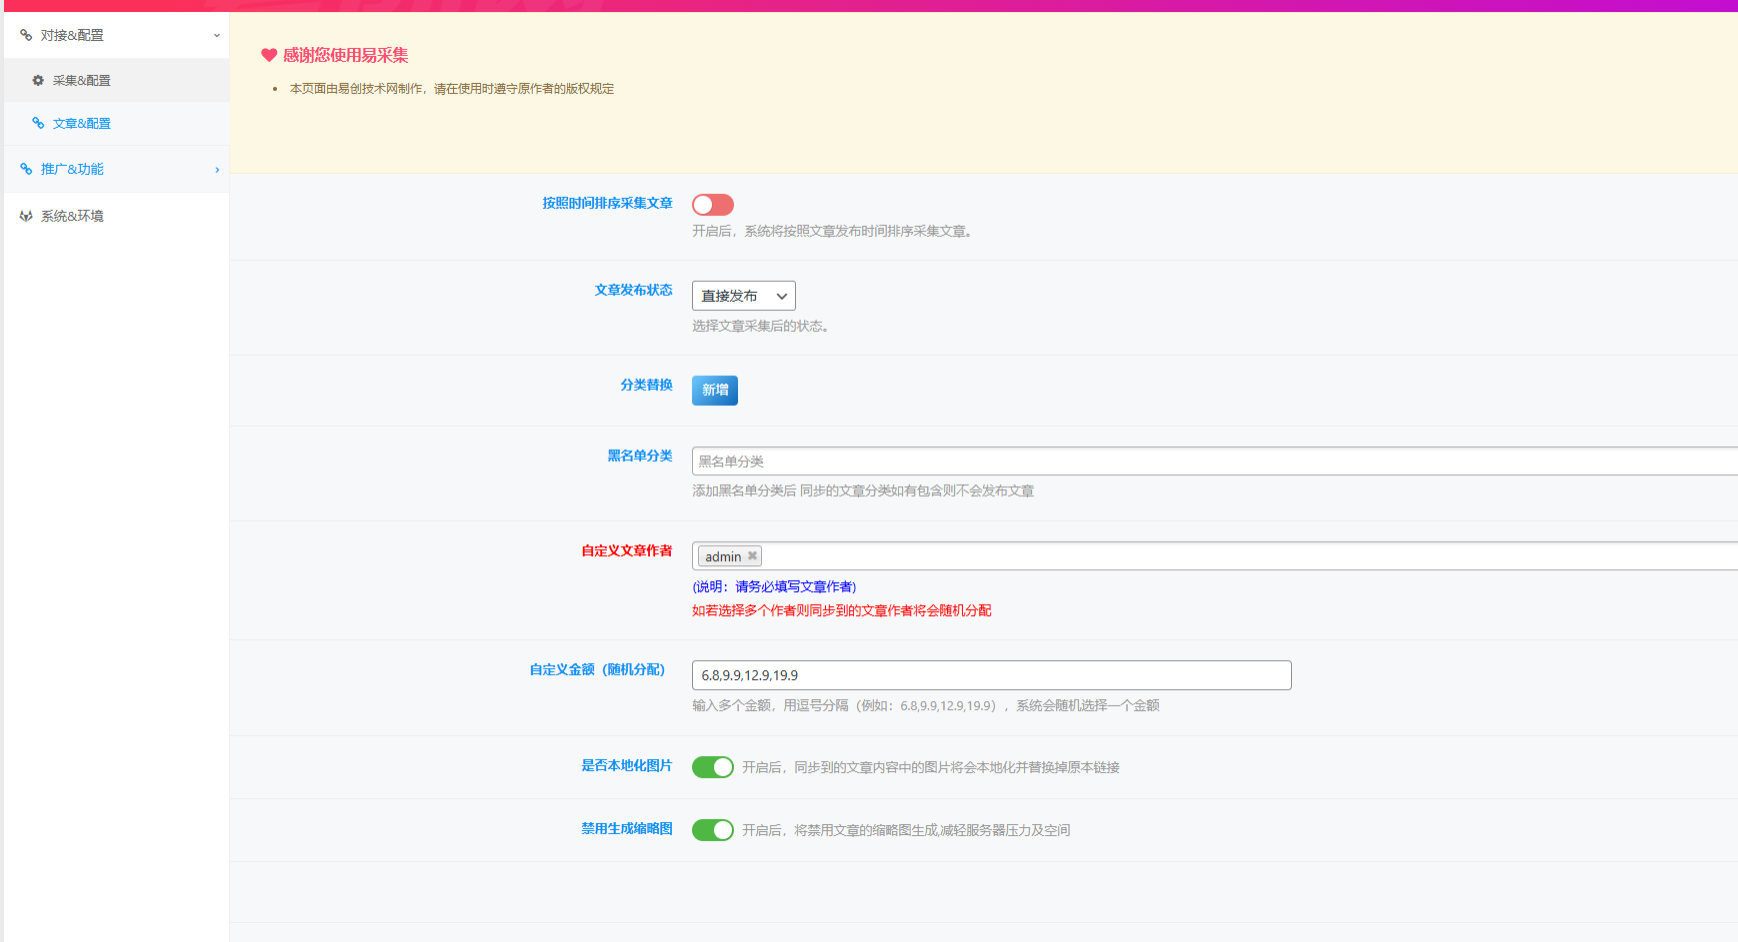Viewport: 1738px width, 942px height.
Task: Remove the admin author tag via its x
Action: click(x=752, y=556)
